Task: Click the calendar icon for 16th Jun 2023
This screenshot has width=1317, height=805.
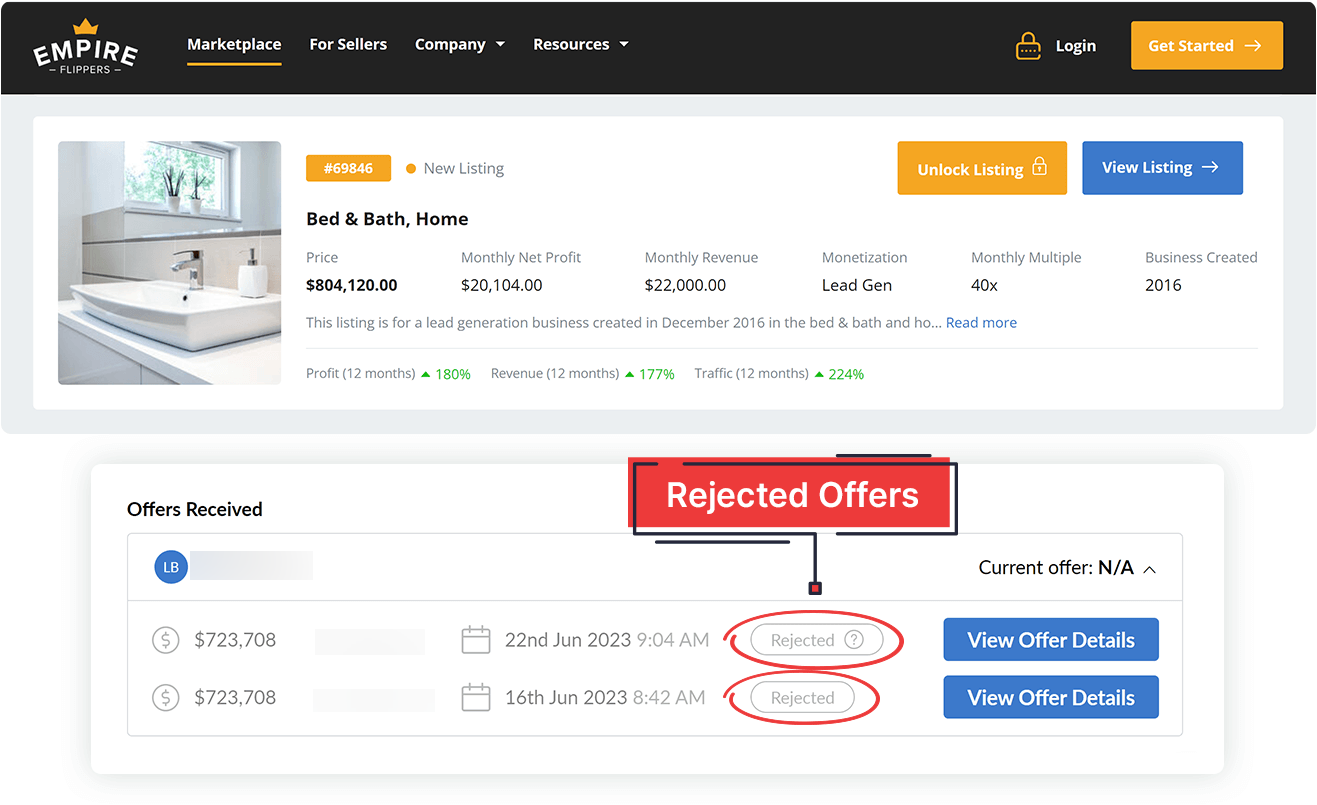Action: click(x=476, y=698)
